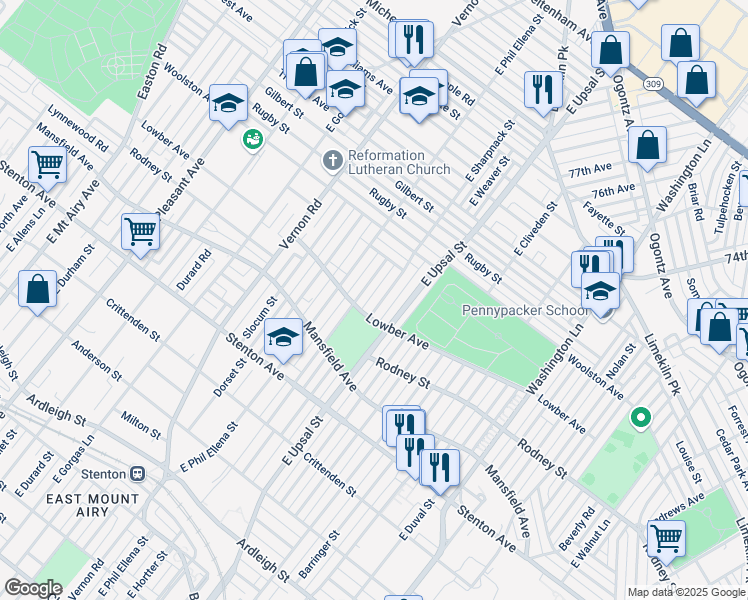Click the Route 309 highway shield
This screenshot has width=748, height=600.
point(653,84)
